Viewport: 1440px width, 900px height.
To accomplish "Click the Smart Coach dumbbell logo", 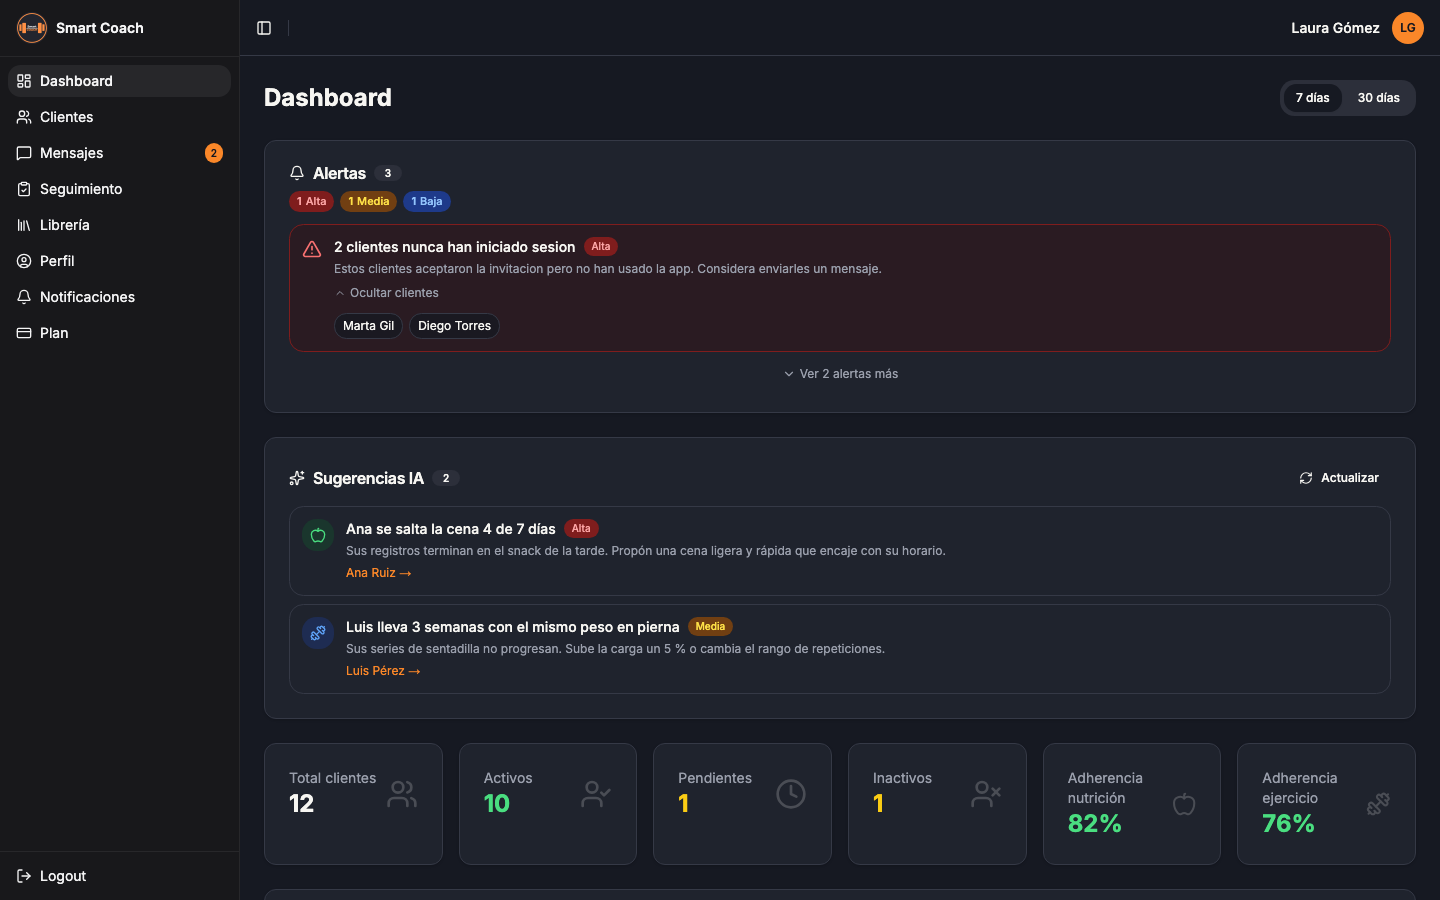I will [32, 28].
